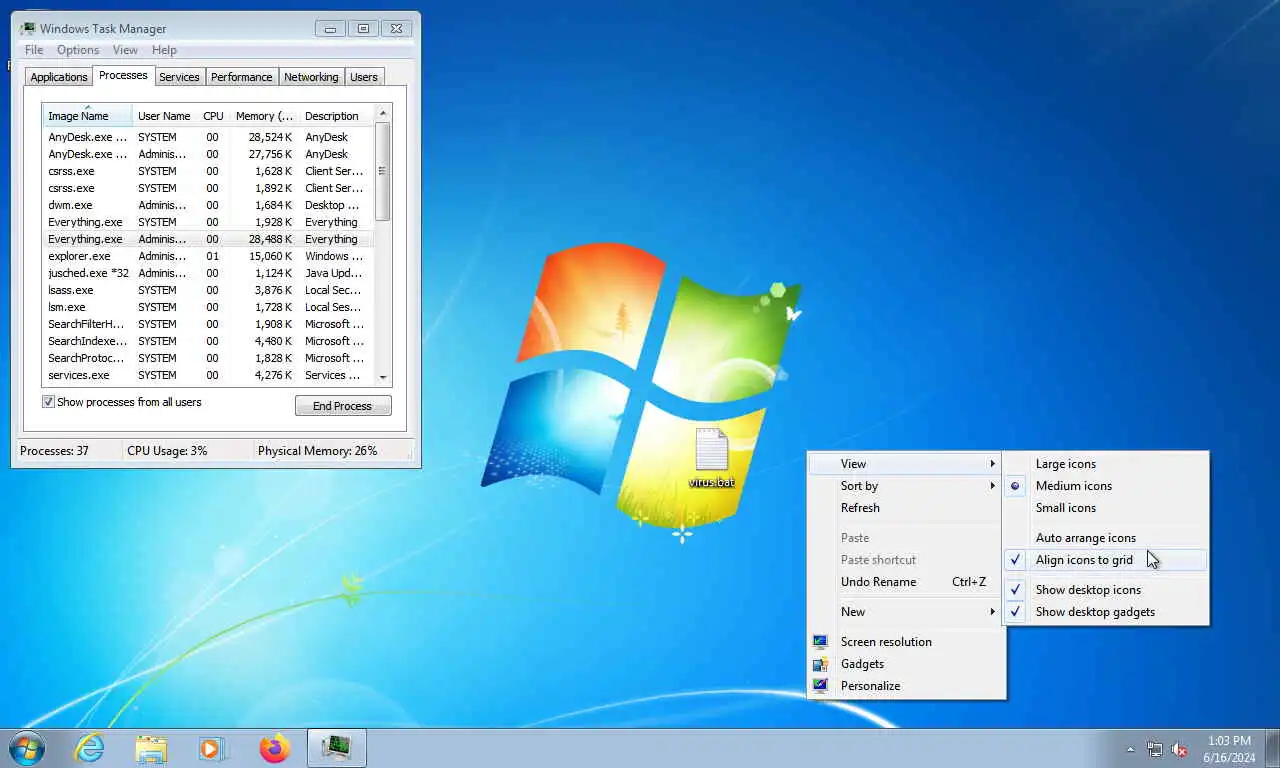
Task: Select Everything.exe row using 28,488 K
Action: (208, 239)
